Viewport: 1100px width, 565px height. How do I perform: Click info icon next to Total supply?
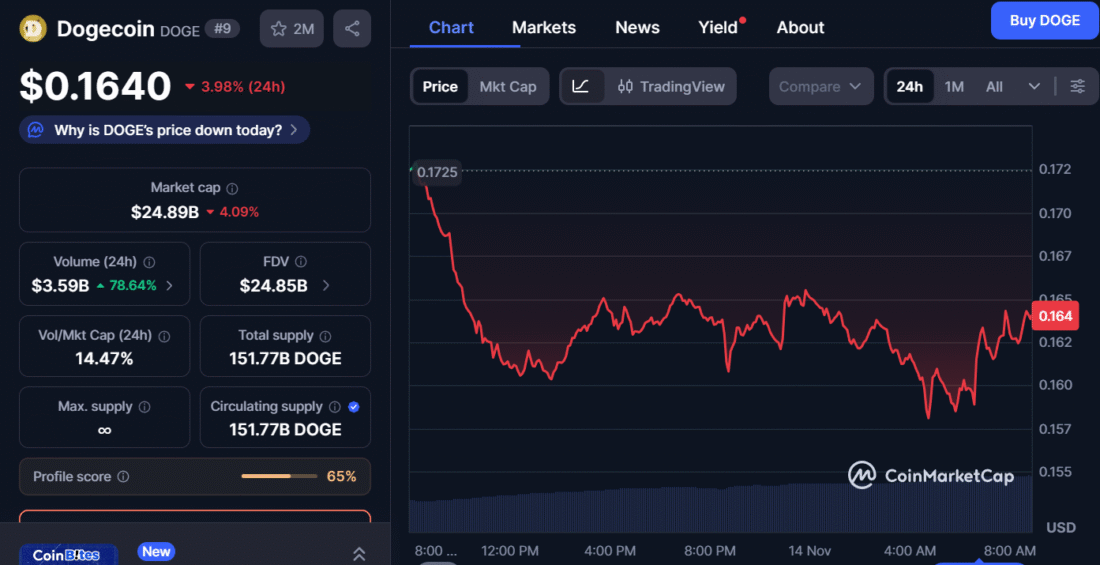(x=326, y=336)
